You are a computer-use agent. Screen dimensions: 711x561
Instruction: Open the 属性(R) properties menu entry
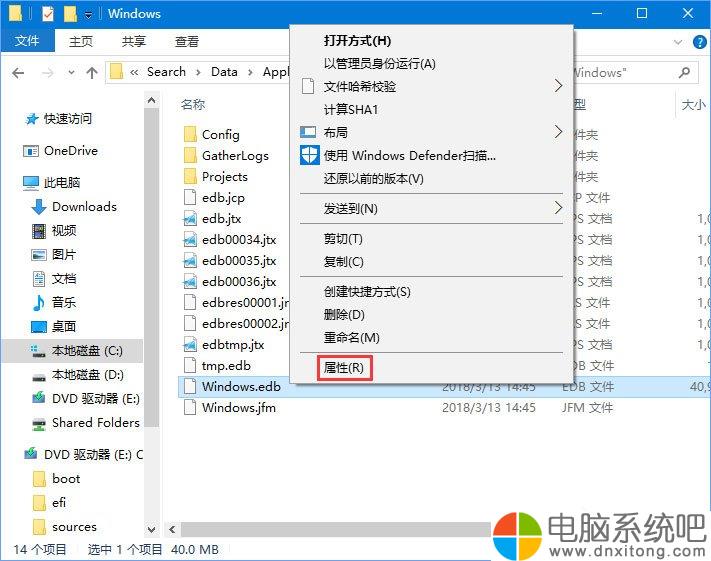(x=345, y=368)
